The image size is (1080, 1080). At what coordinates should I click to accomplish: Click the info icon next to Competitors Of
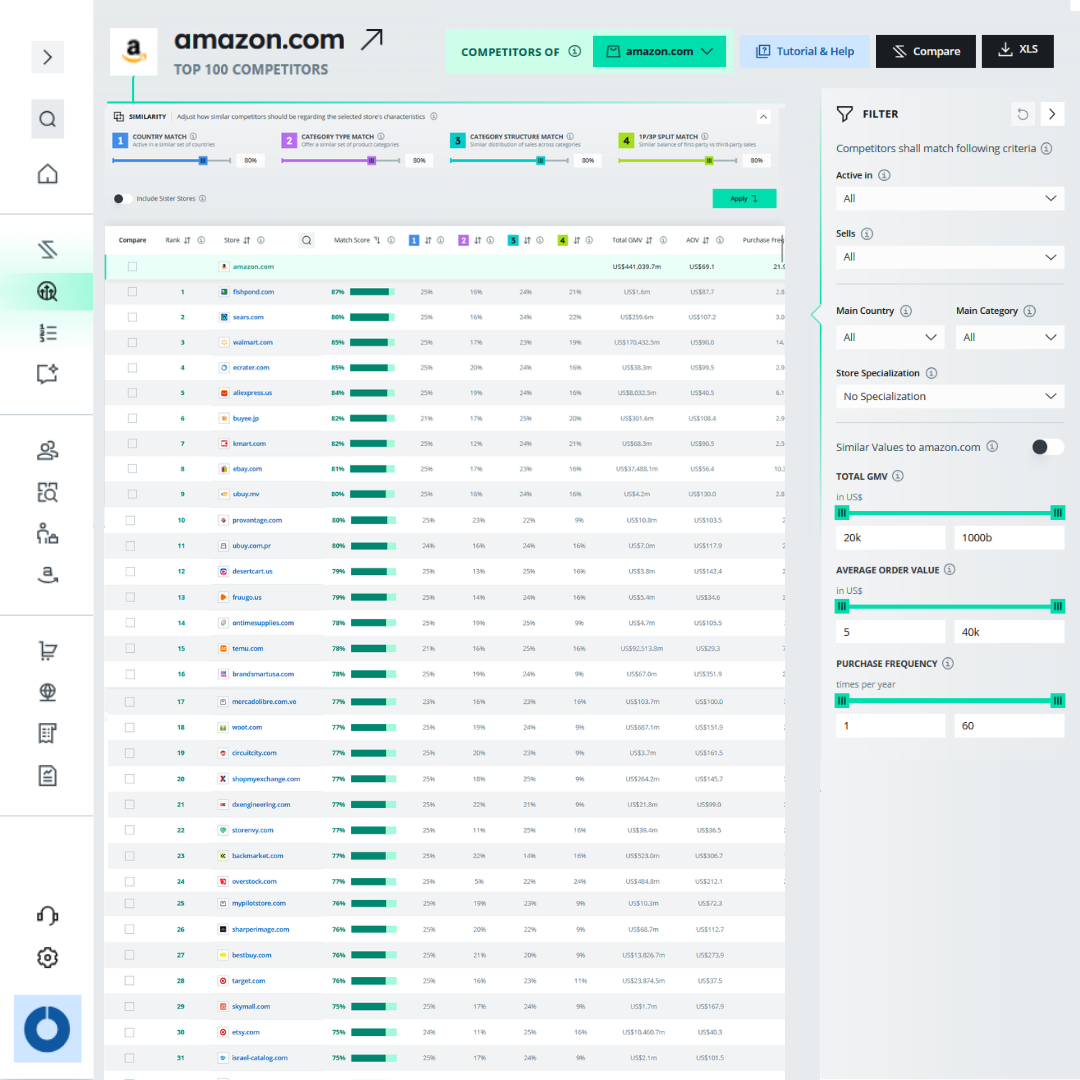click(x=574, y=51)
